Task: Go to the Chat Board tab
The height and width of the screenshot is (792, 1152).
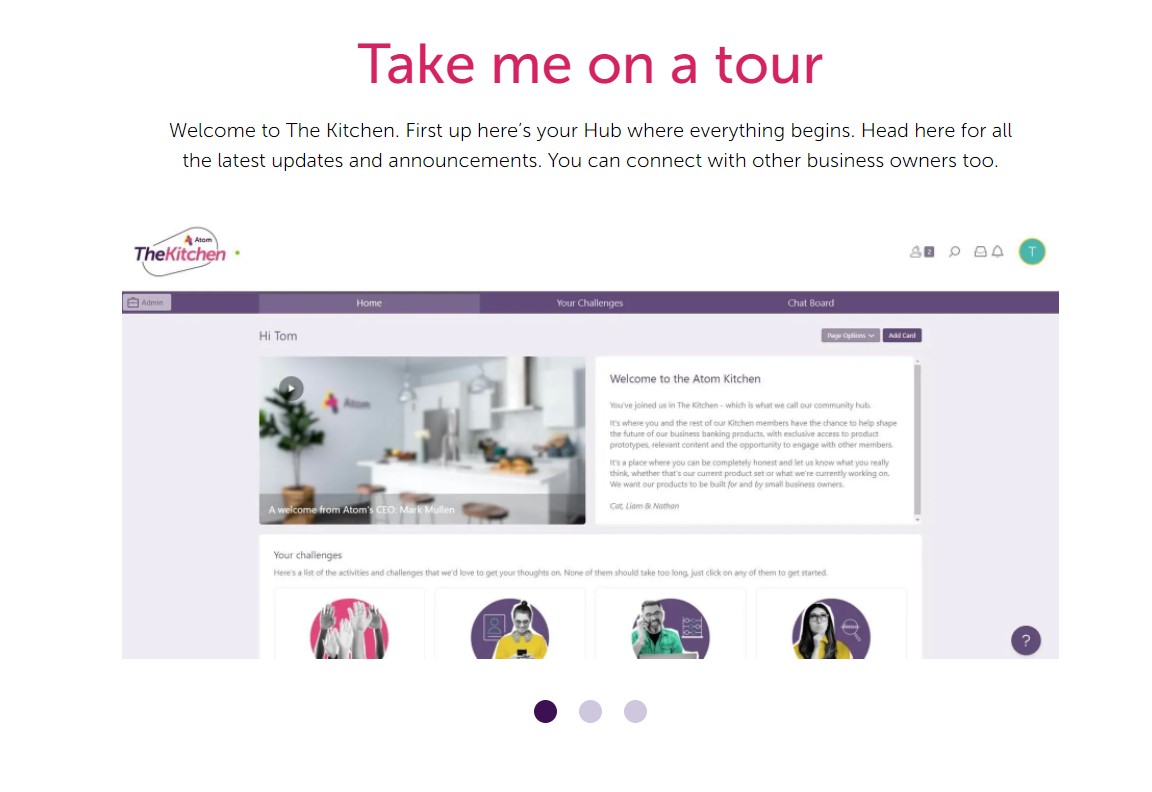Action: click(811, 303)
